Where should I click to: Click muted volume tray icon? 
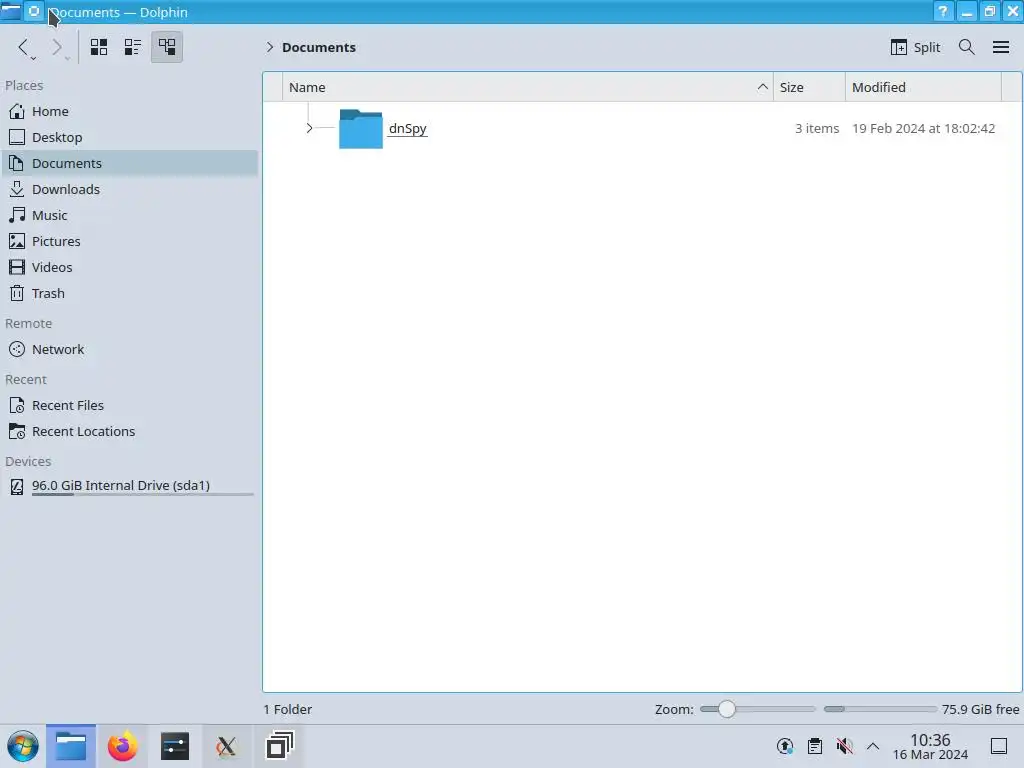pos(844,746)
